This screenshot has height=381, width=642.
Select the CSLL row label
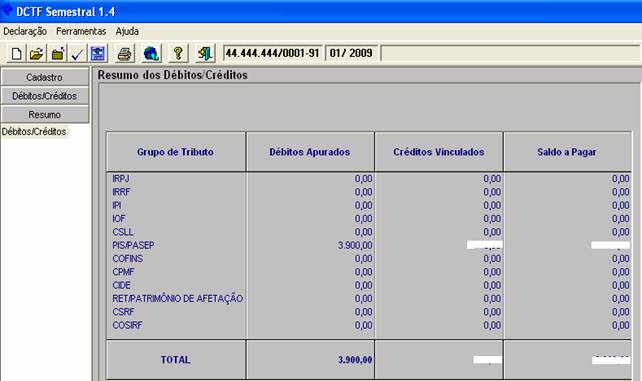(x=122, y=232)
